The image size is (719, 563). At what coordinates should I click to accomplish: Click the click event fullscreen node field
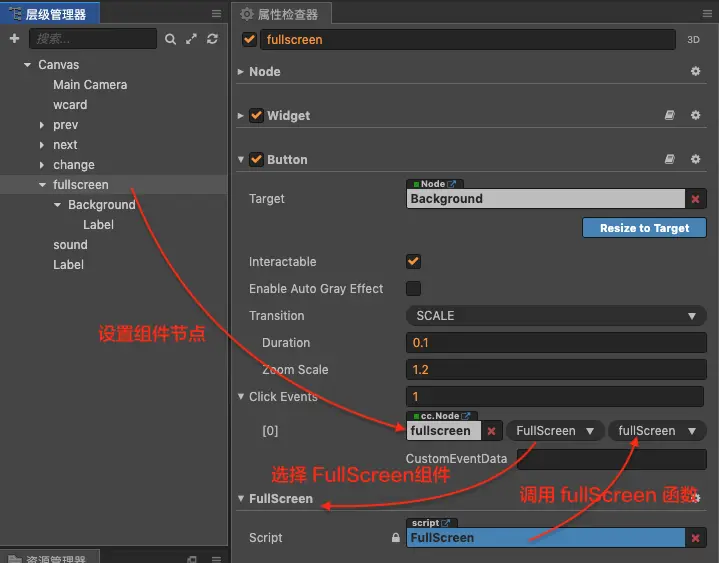(x=443, y=431)
